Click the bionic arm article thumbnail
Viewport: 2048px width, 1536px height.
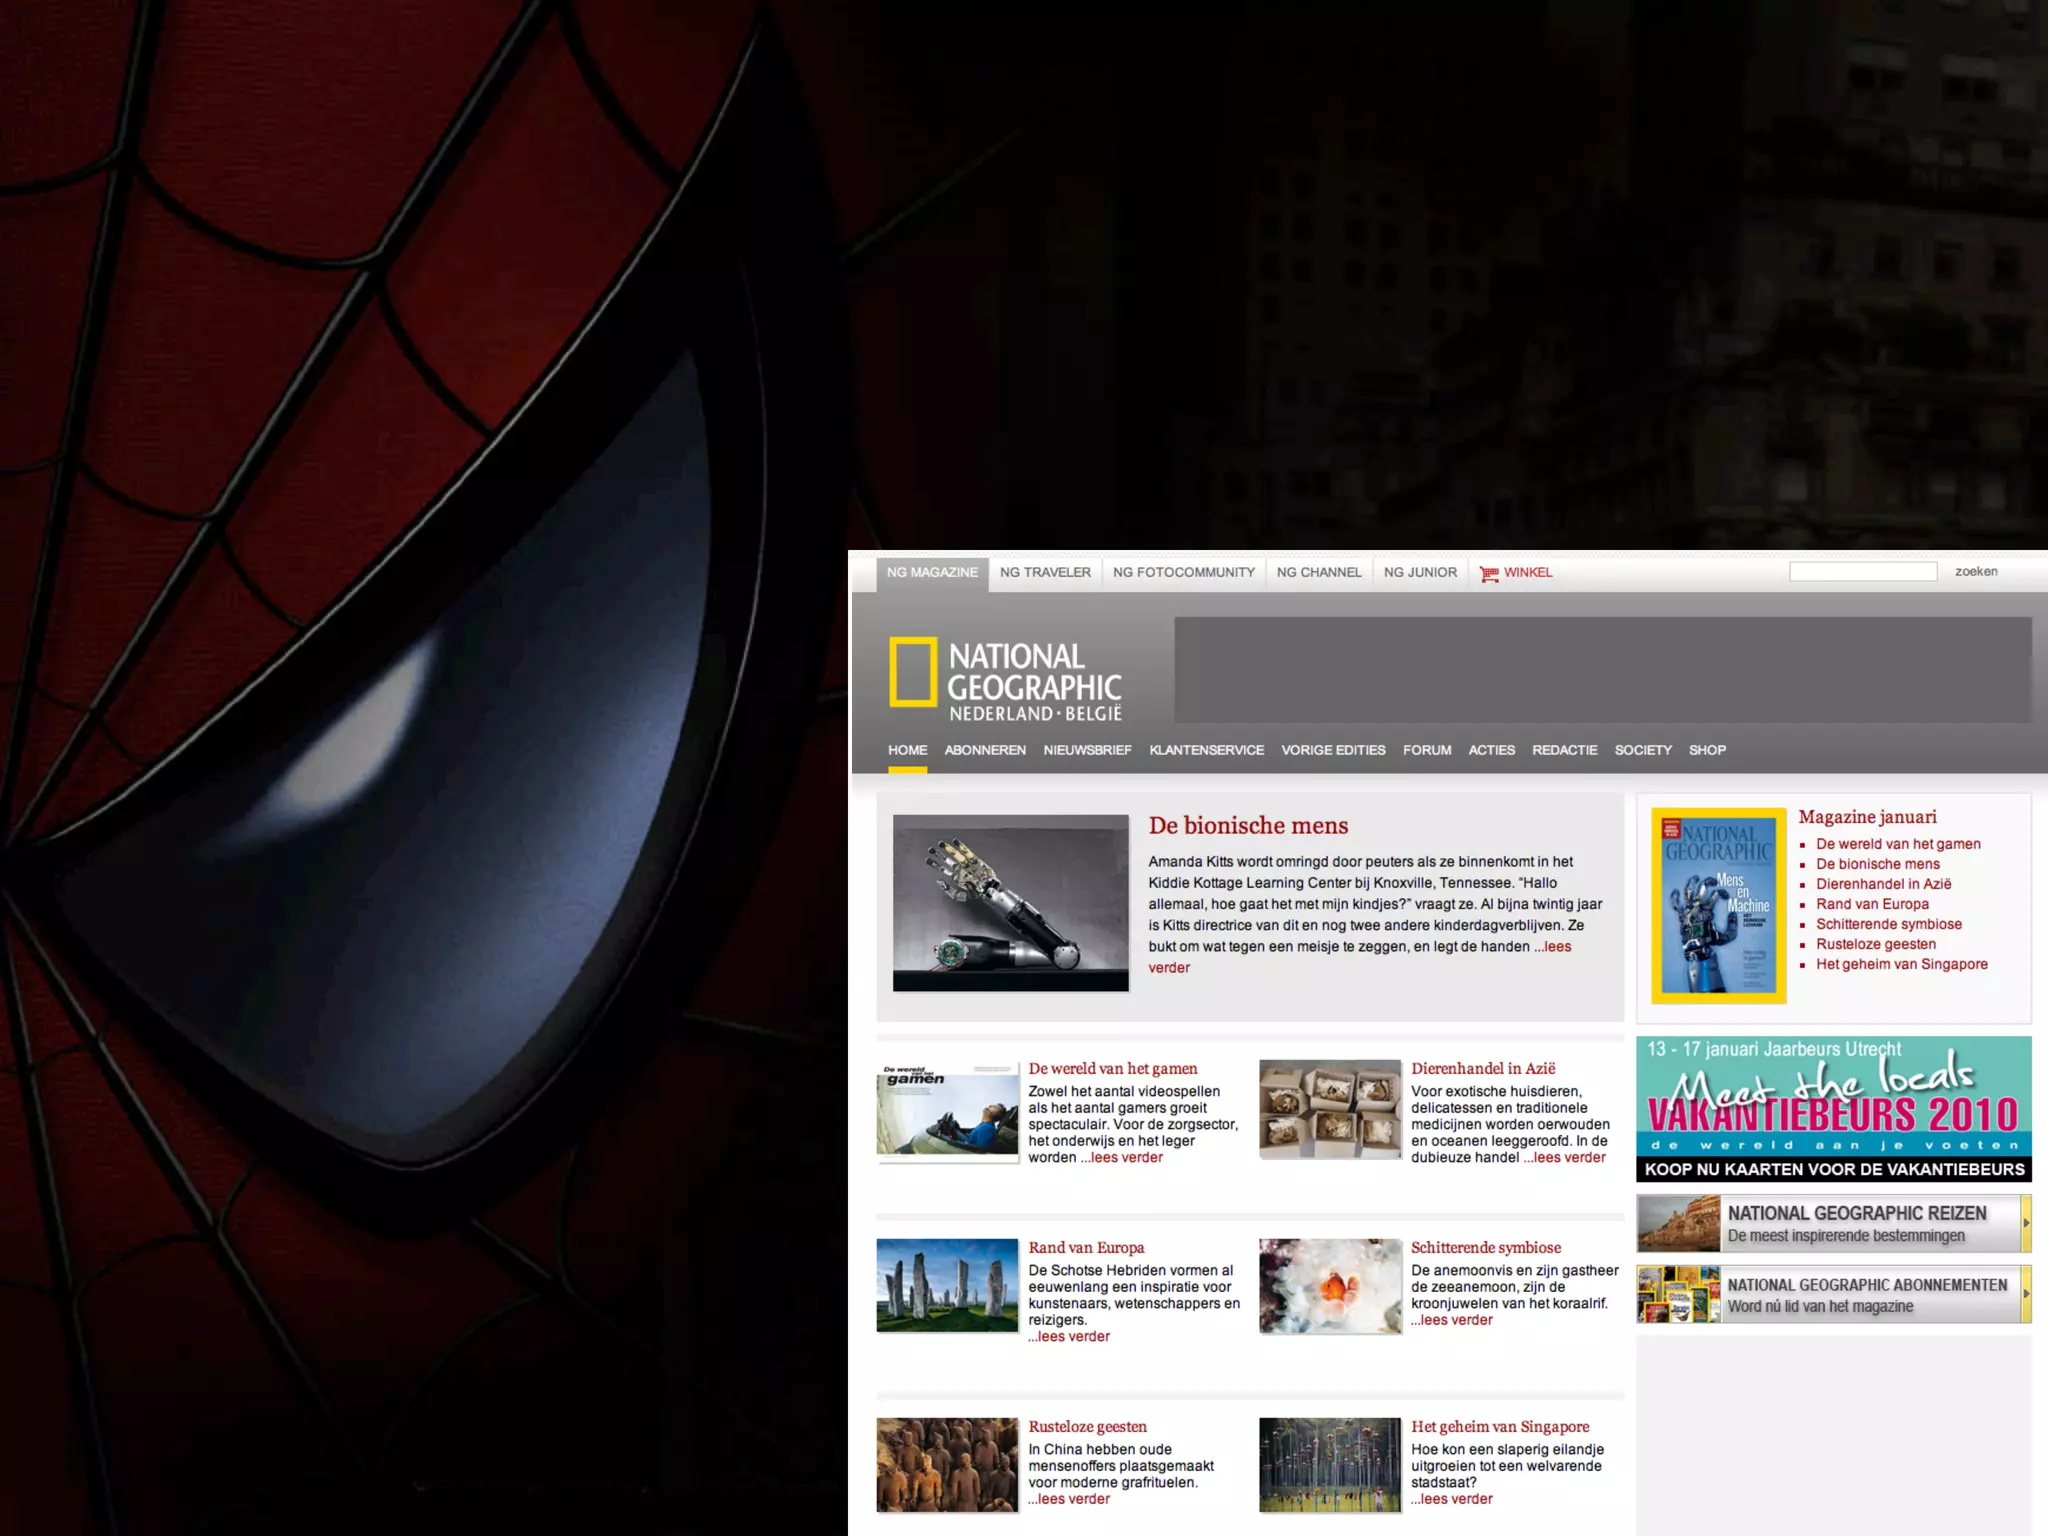coord(1010,903)
